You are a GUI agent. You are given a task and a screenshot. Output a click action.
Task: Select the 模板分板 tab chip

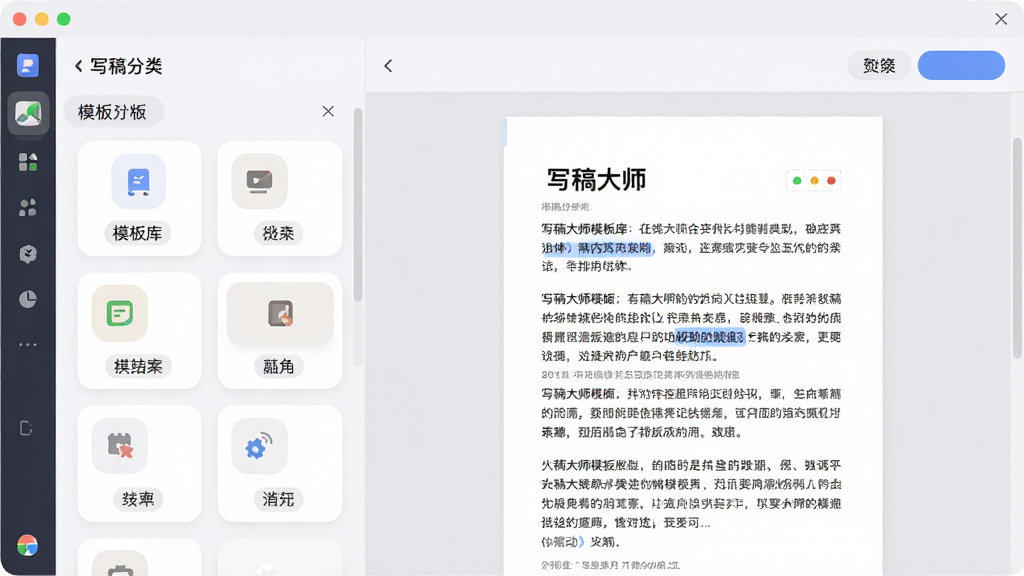click(112, 112)
